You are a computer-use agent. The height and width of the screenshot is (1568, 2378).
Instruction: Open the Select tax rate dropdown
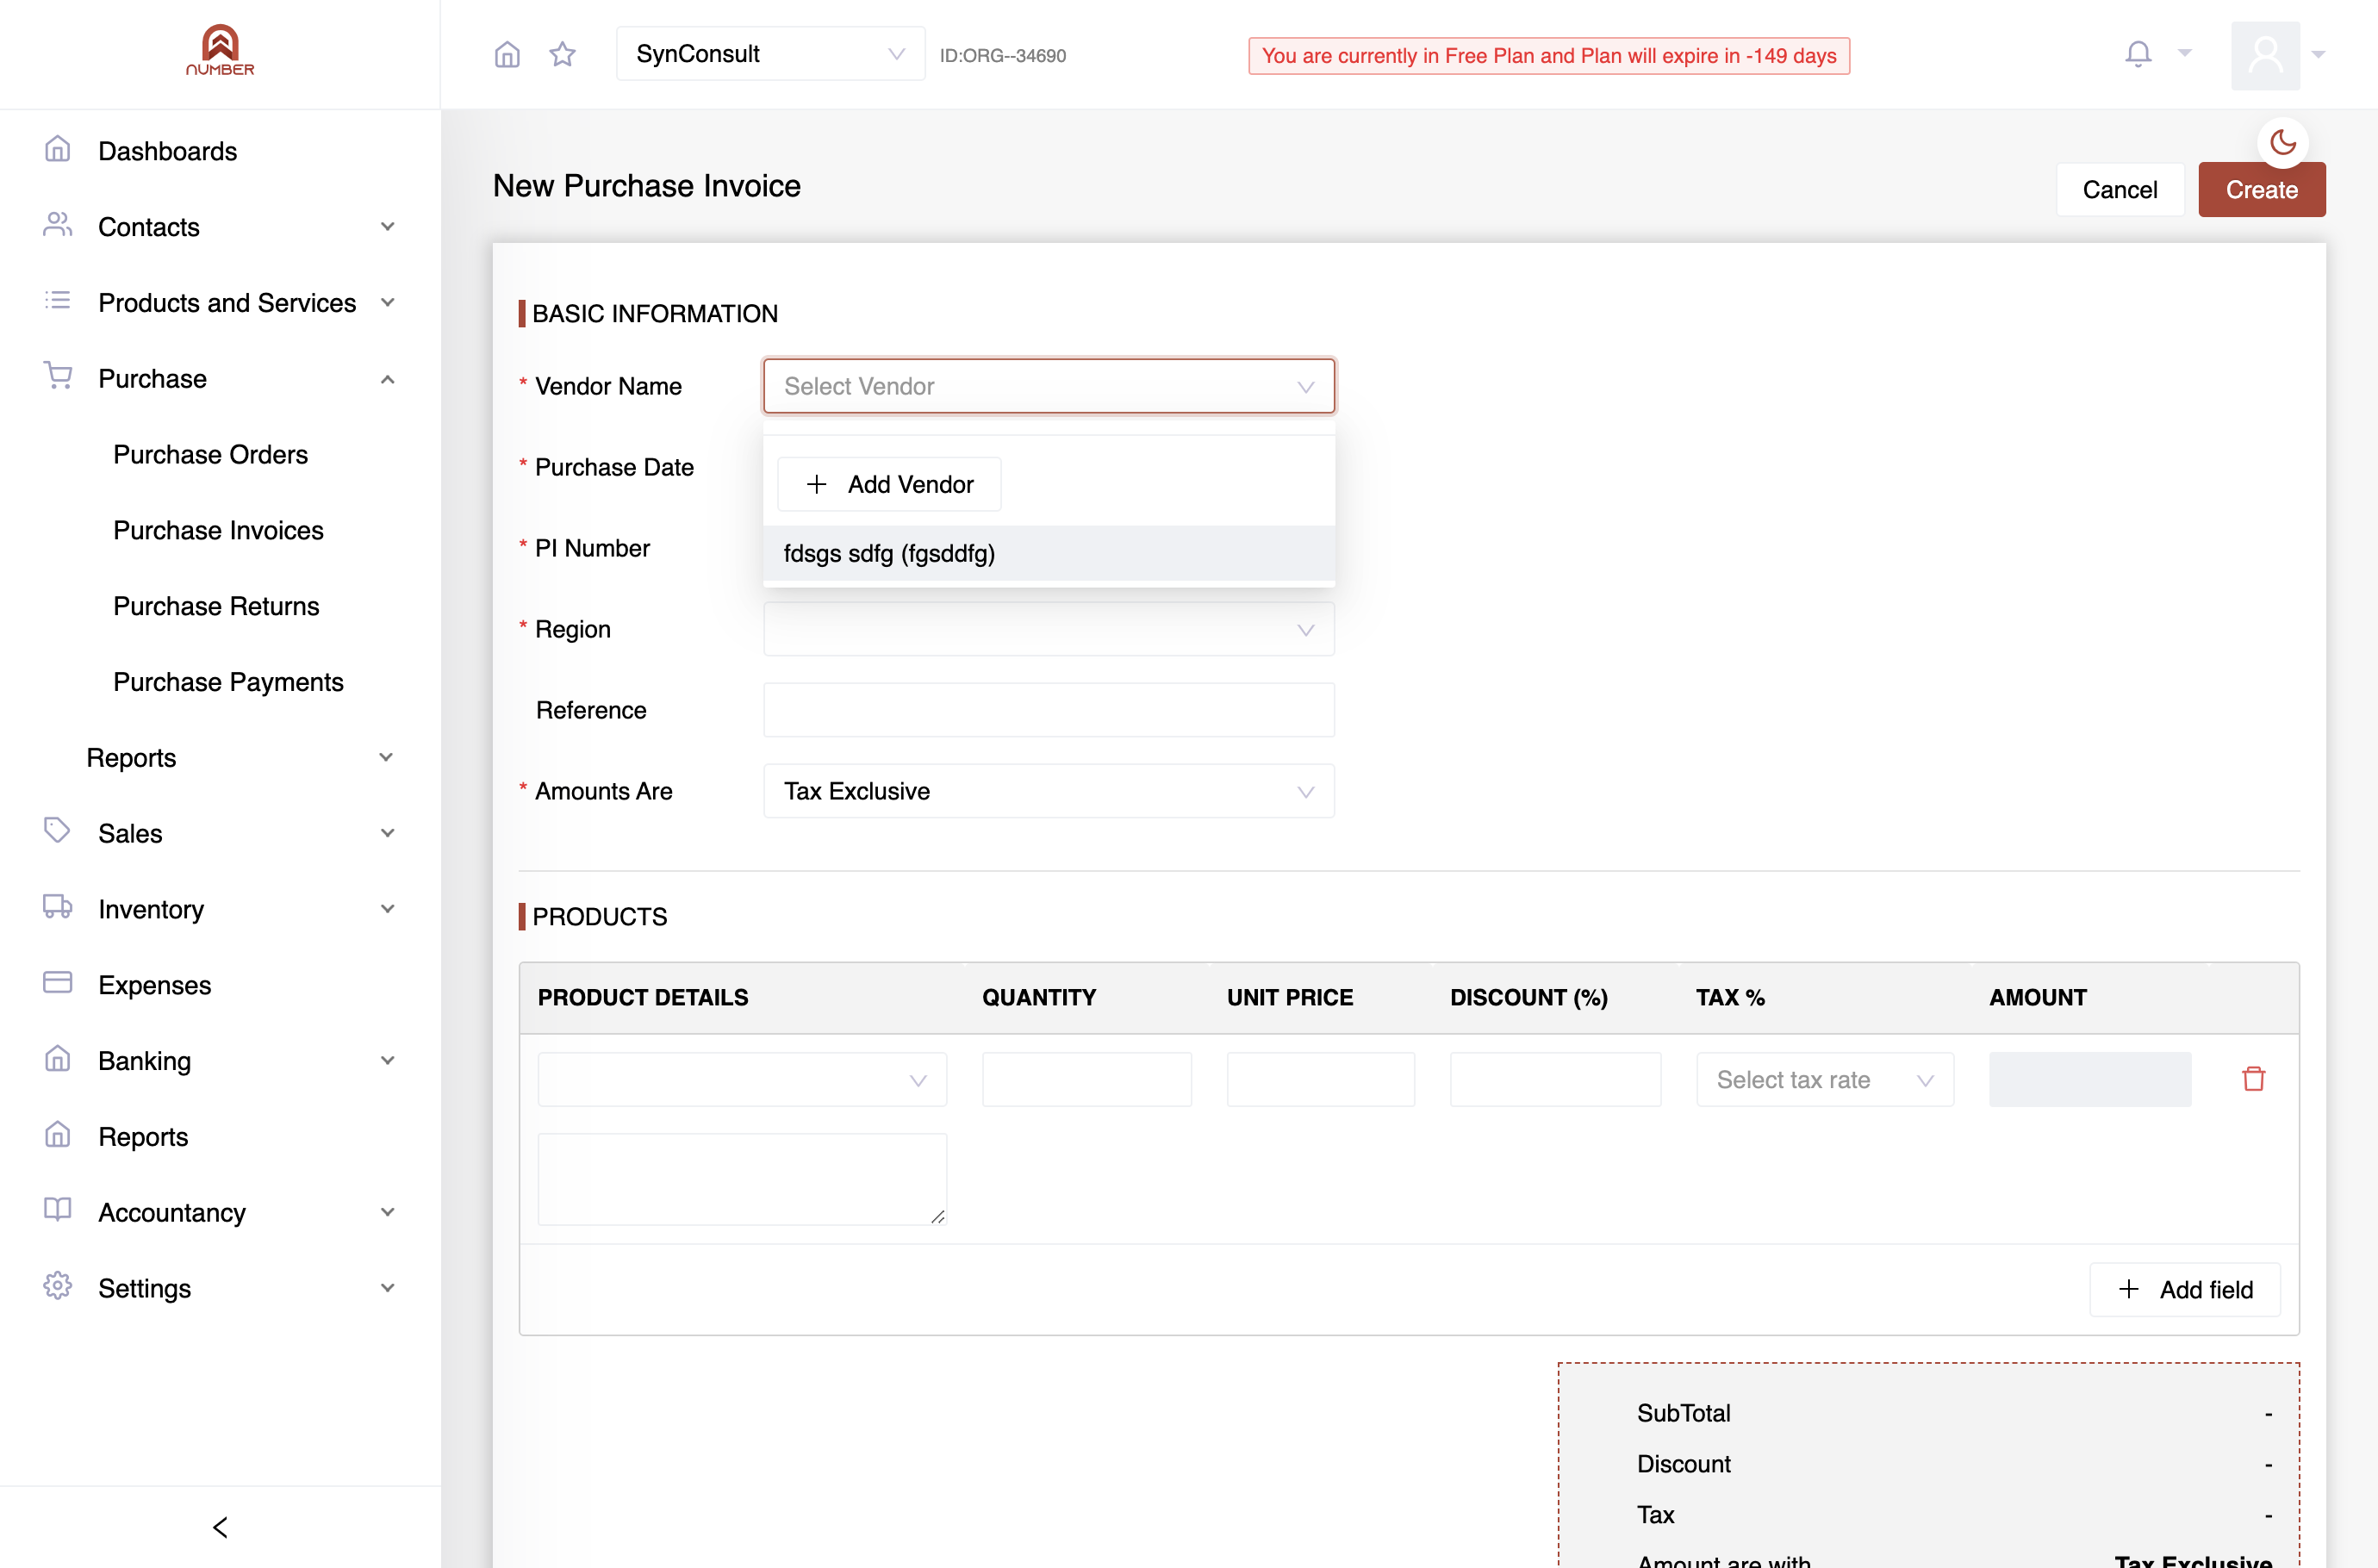tap(1824, 1079)
